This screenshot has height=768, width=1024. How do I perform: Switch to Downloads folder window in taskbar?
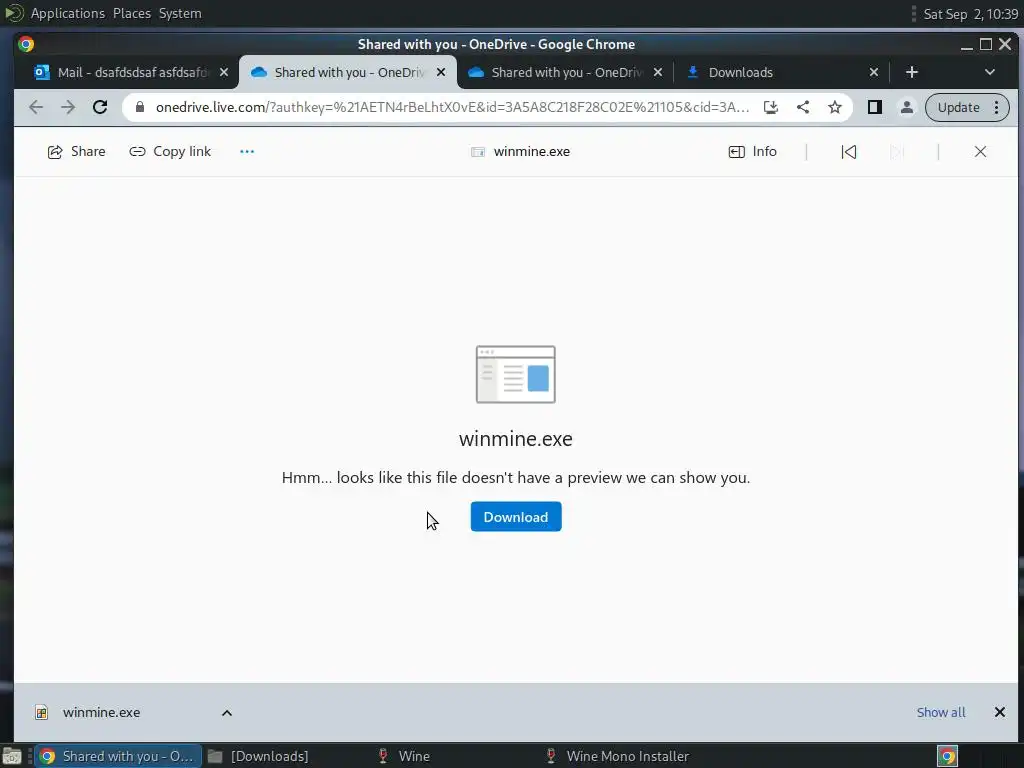click(x=259, y=756)
